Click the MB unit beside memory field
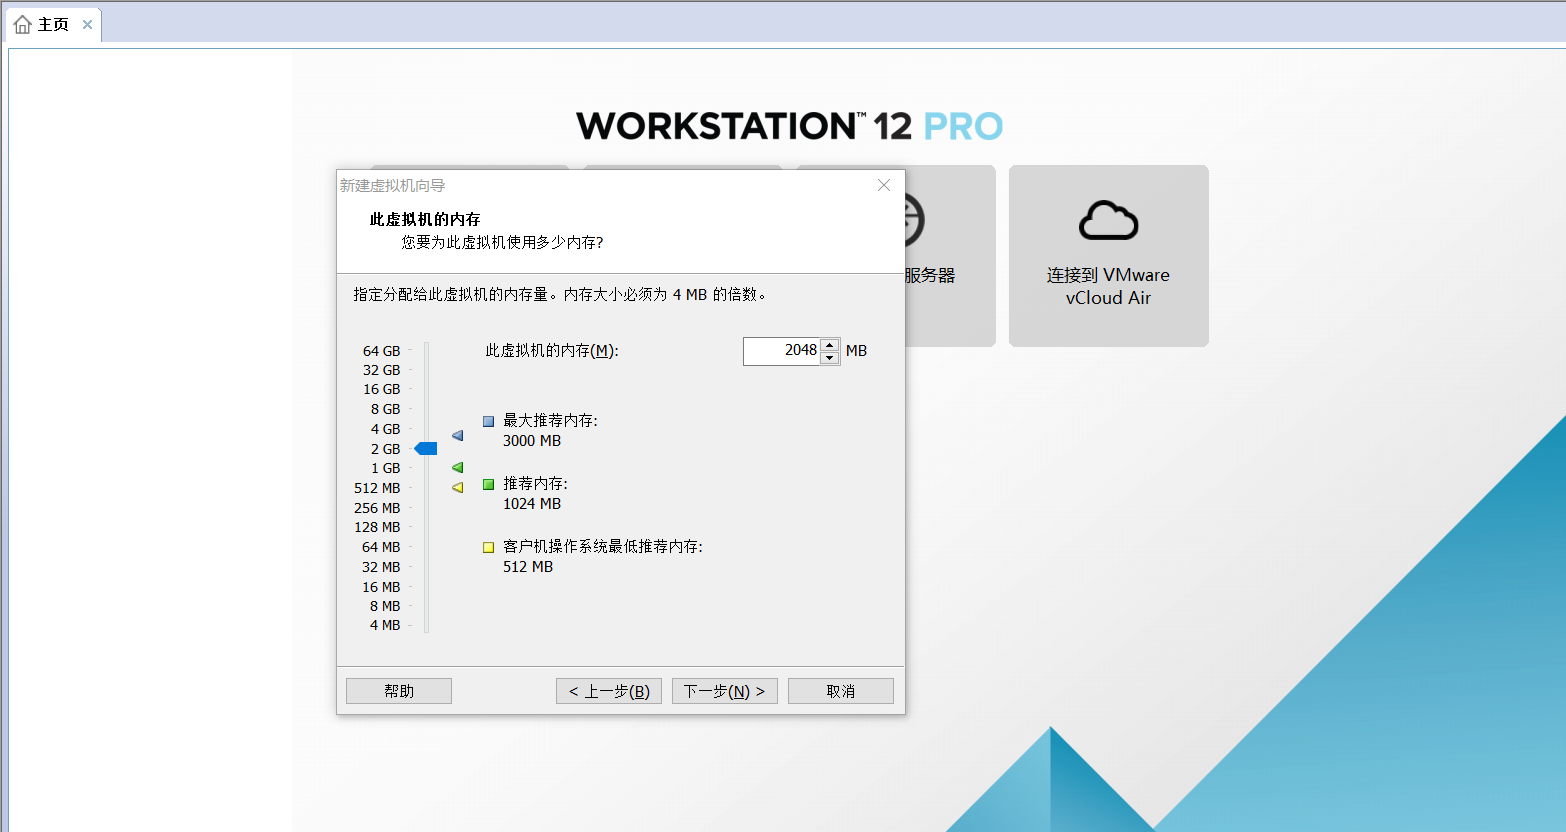Screen dimensions: 1566x832 click(x=856, y=351)
